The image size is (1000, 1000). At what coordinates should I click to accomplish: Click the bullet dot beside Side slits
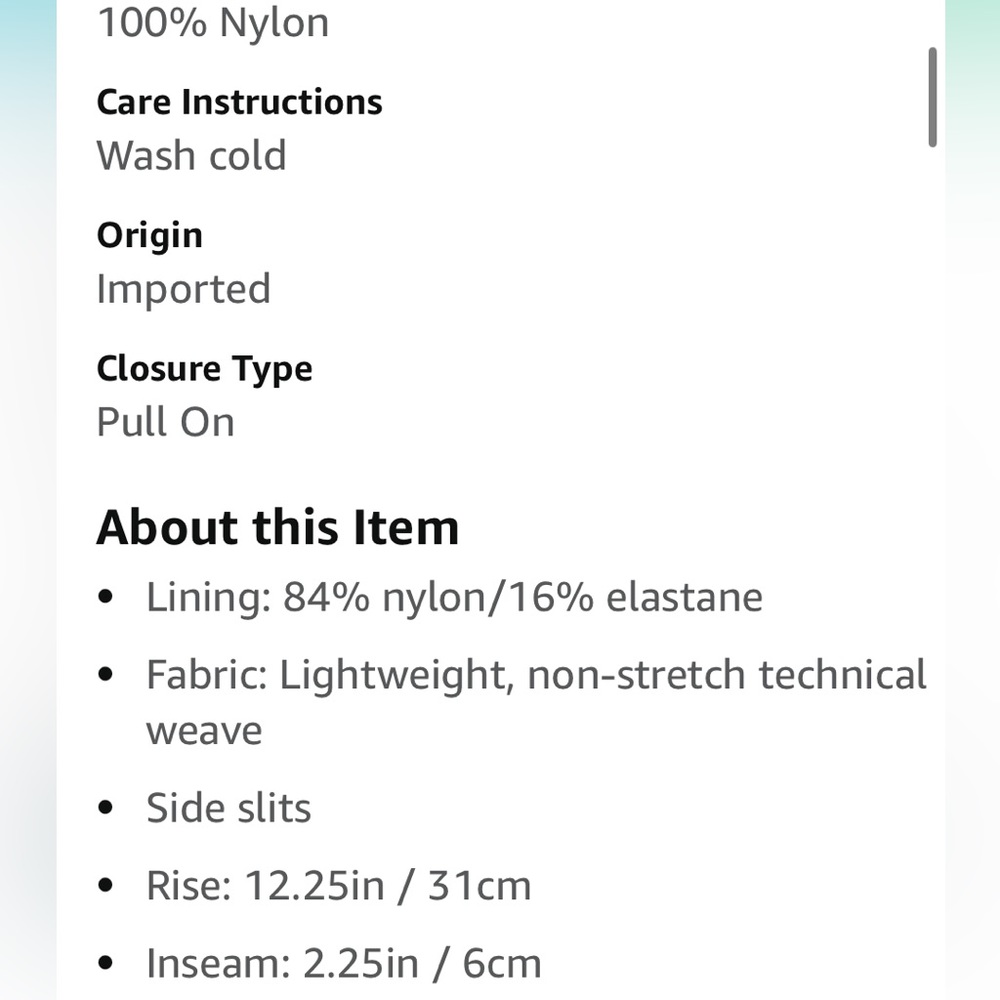coord(106,807)
